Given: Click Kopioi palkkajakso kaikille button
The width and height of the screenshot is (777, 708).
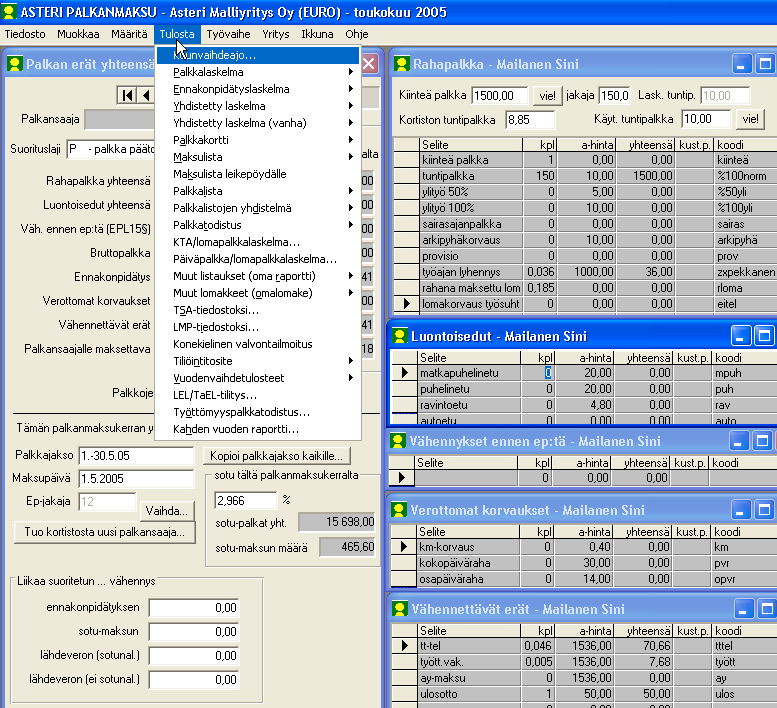Looking at the screenshot, I should click(x=277, y=455).
